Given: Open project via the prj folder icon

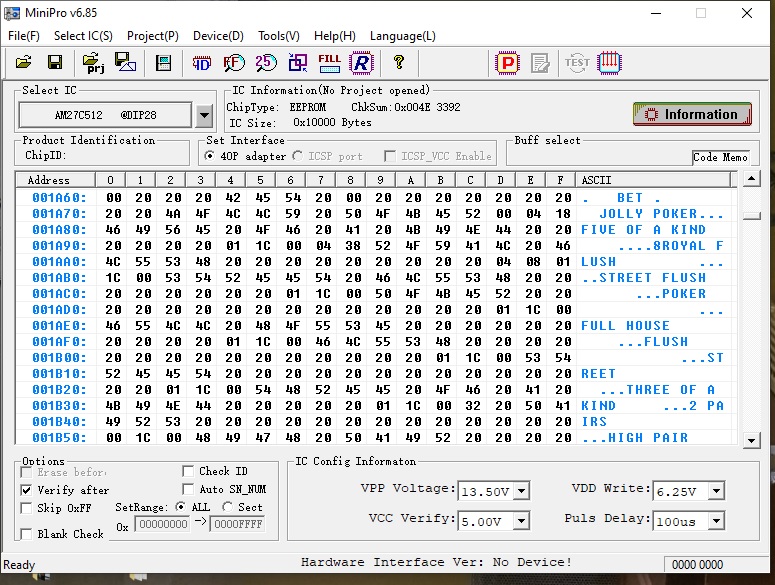Looking at the screenshot, I should tap(93, 63).
